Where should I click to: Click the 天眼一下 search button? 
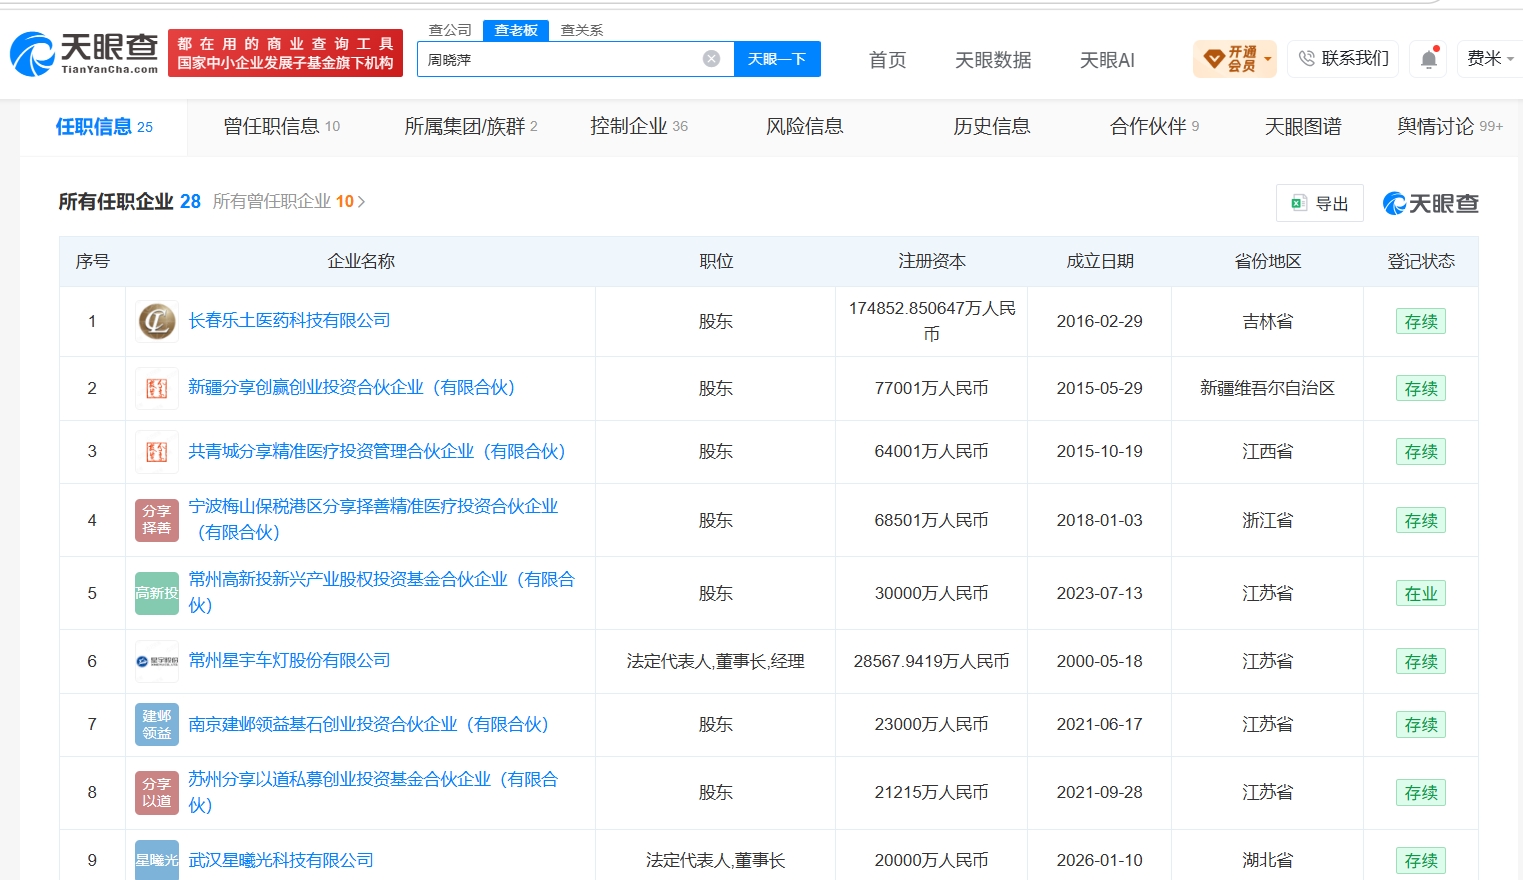777,59
